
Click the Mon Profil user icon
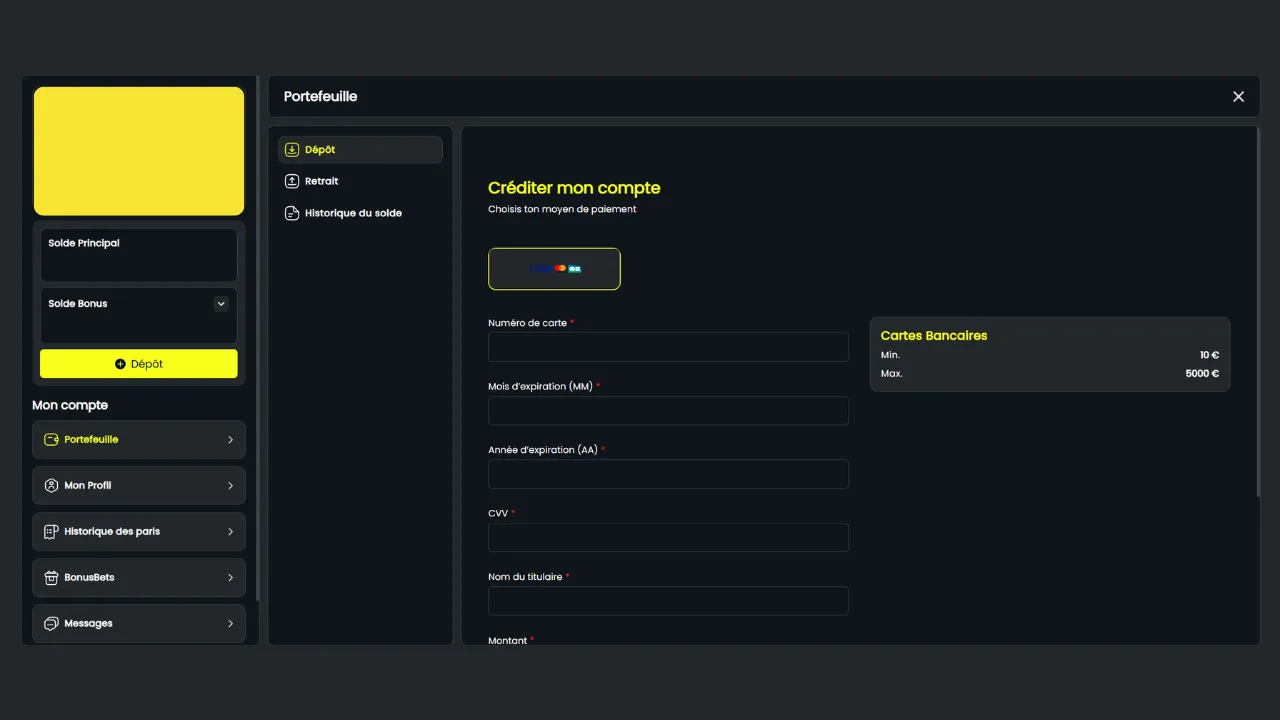51,486
